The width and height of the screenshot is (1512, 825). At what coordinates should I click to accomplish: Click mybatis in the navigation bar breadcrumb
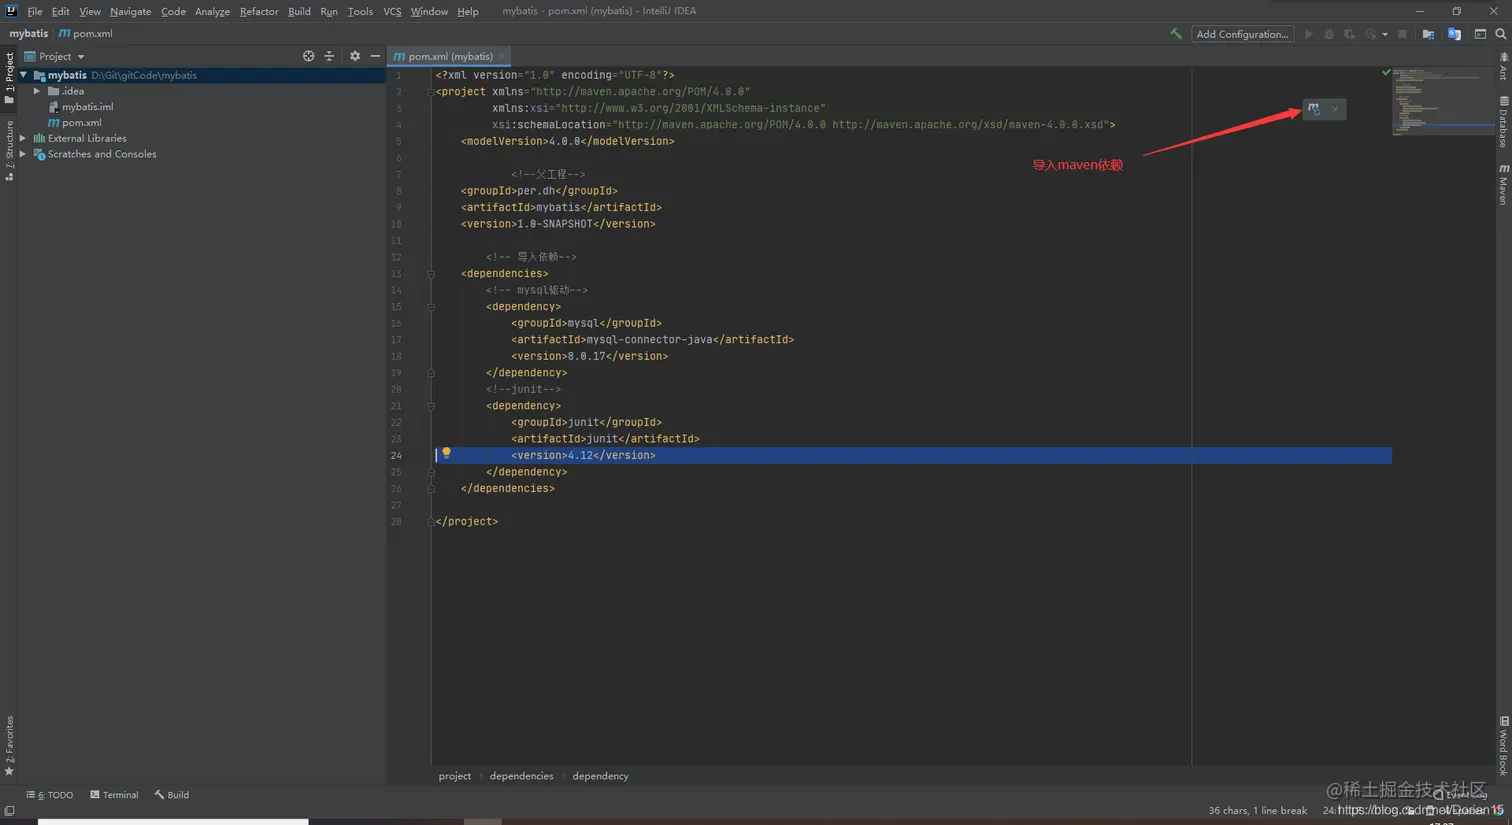click(x=28, y=33)
